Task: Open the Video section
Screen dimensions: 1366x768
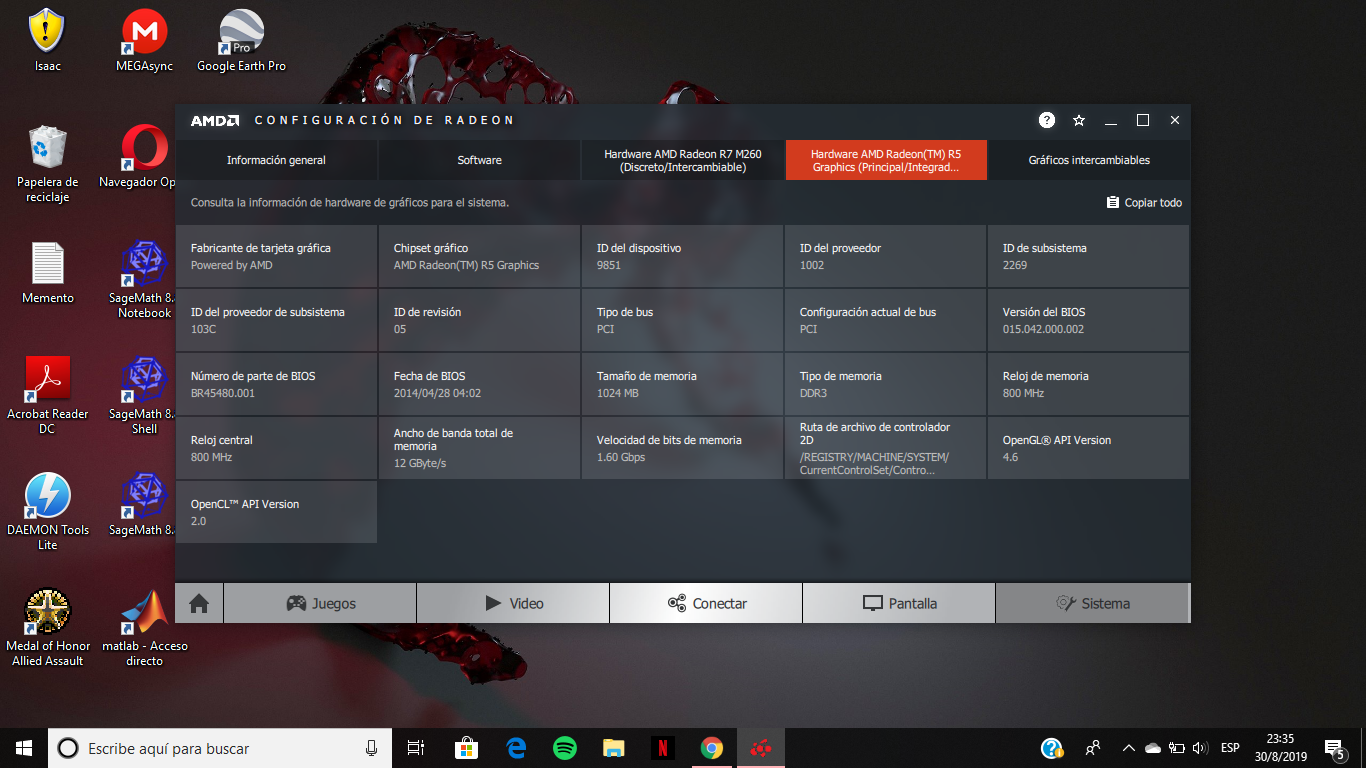Action: [x=513, y=603]
